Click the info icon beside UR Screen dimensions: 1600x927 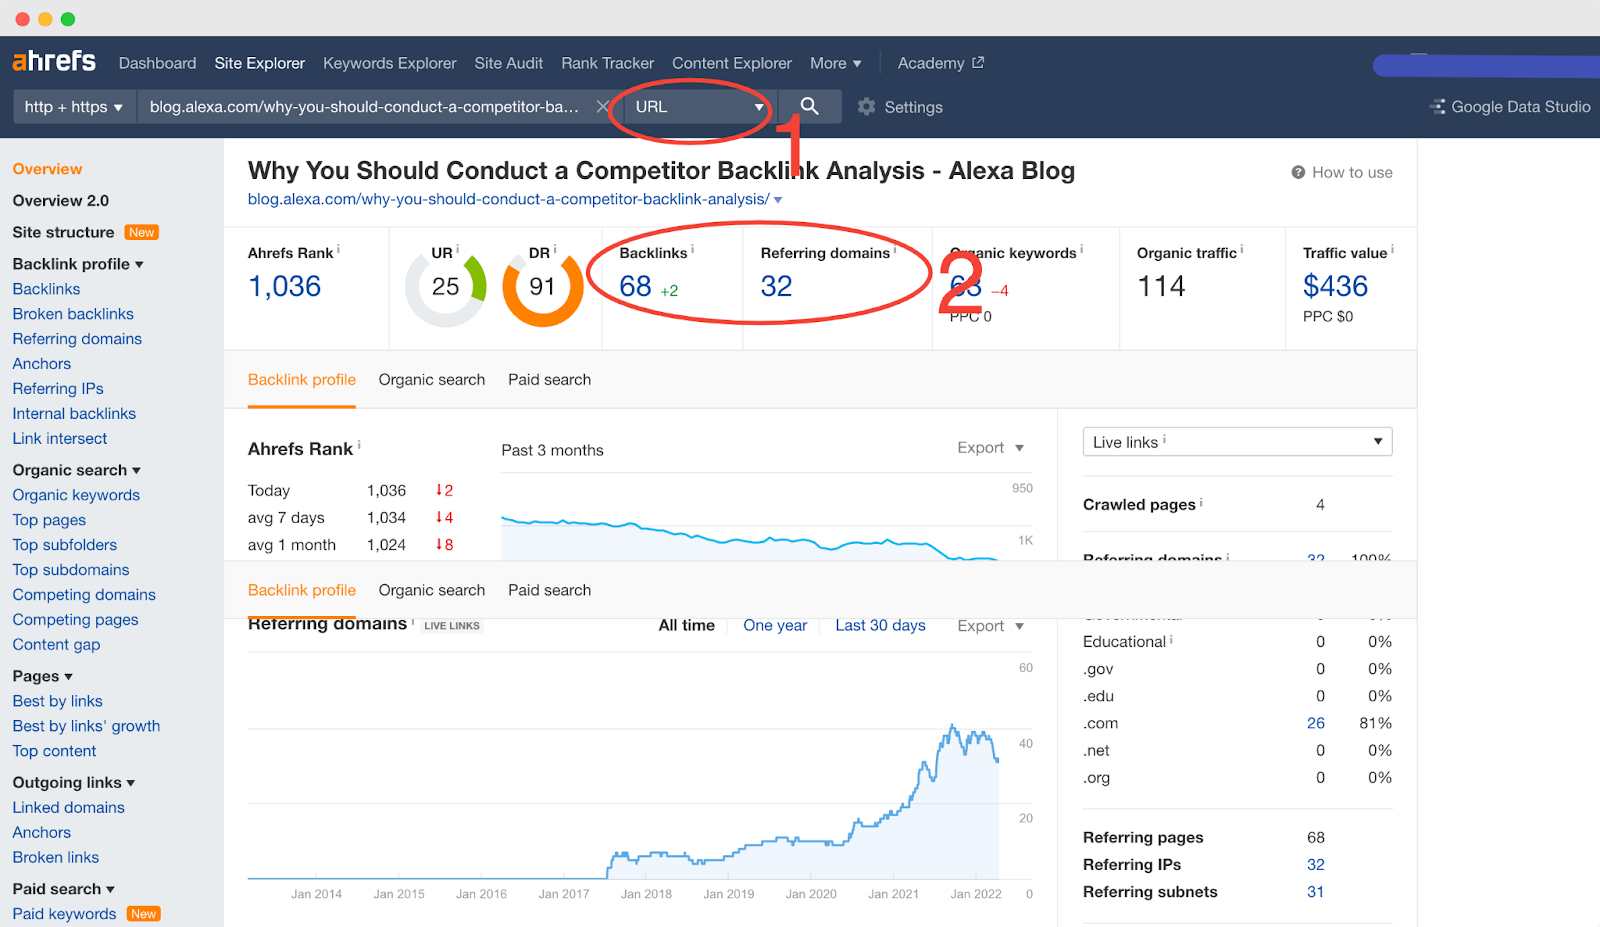coord(458,249)
